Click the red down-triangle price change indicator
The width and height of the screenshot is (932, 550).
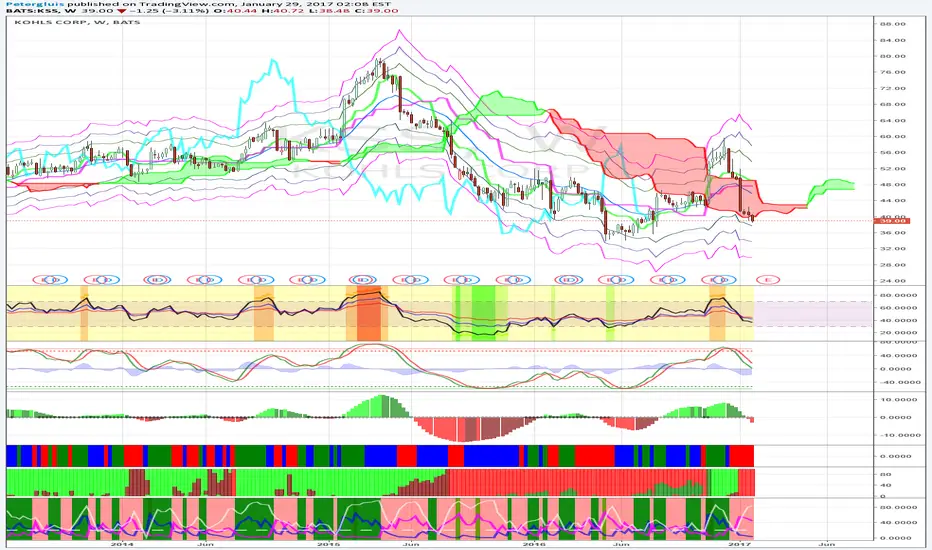pyautogui.click(x=121, y=11)
